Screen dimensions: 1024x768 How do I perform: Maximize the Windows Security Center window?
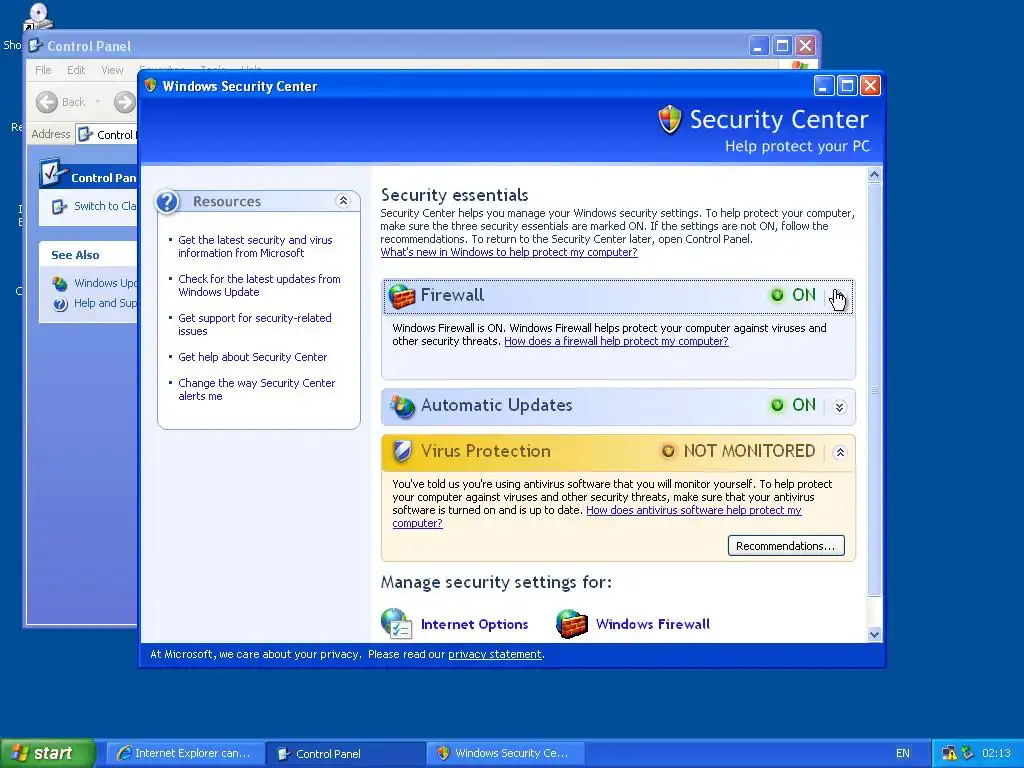tap(847, 86)
